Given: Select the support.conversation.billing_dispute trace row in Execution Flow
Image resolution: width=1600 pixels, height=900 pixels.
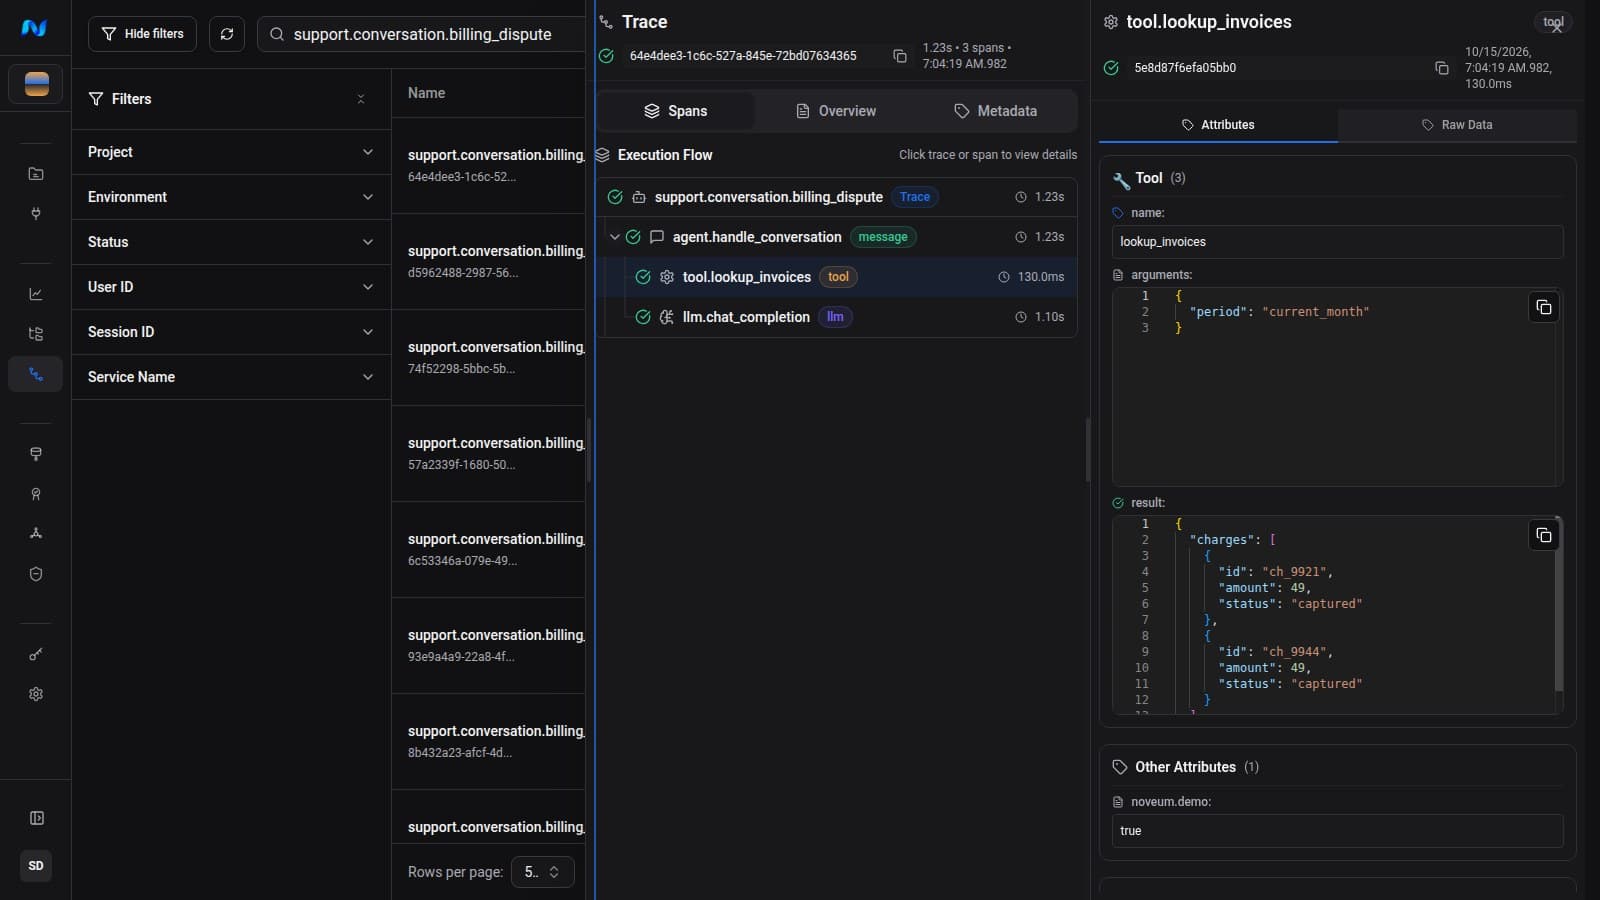Looking at the screenshot, I should 838,197.
